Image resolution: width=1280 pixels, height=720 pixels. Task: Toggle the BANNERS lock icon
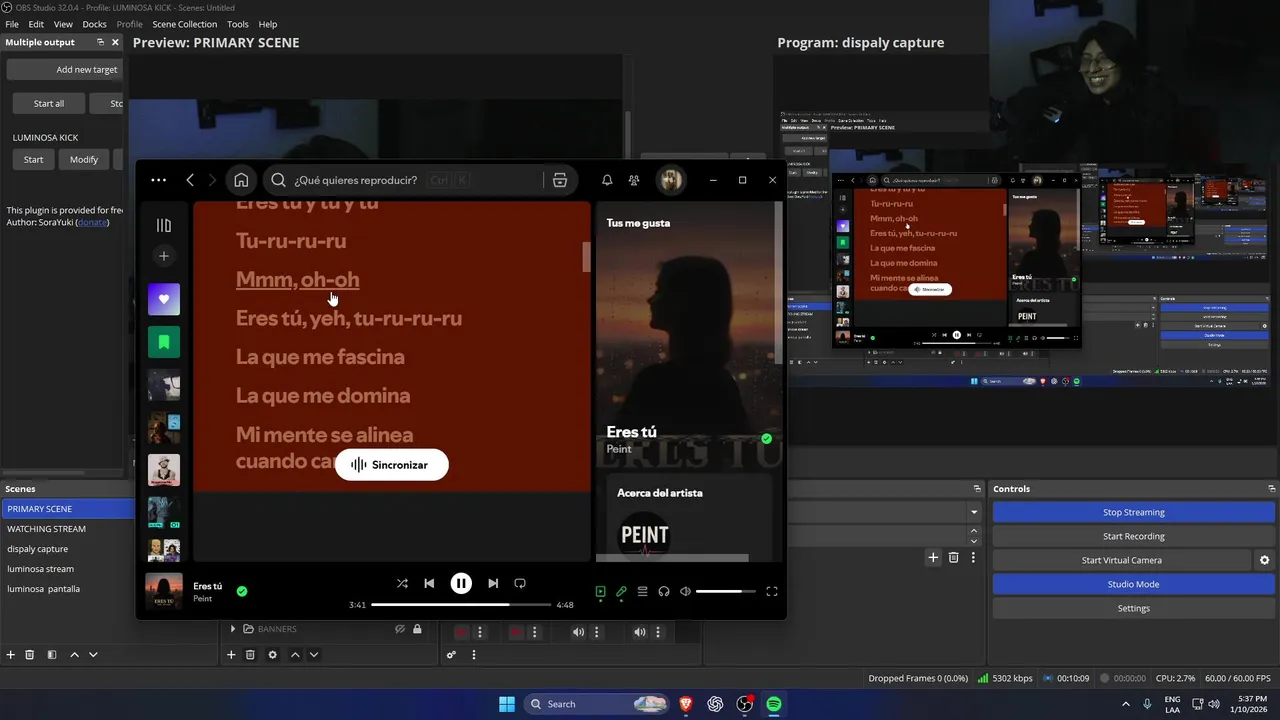point(417,629)
